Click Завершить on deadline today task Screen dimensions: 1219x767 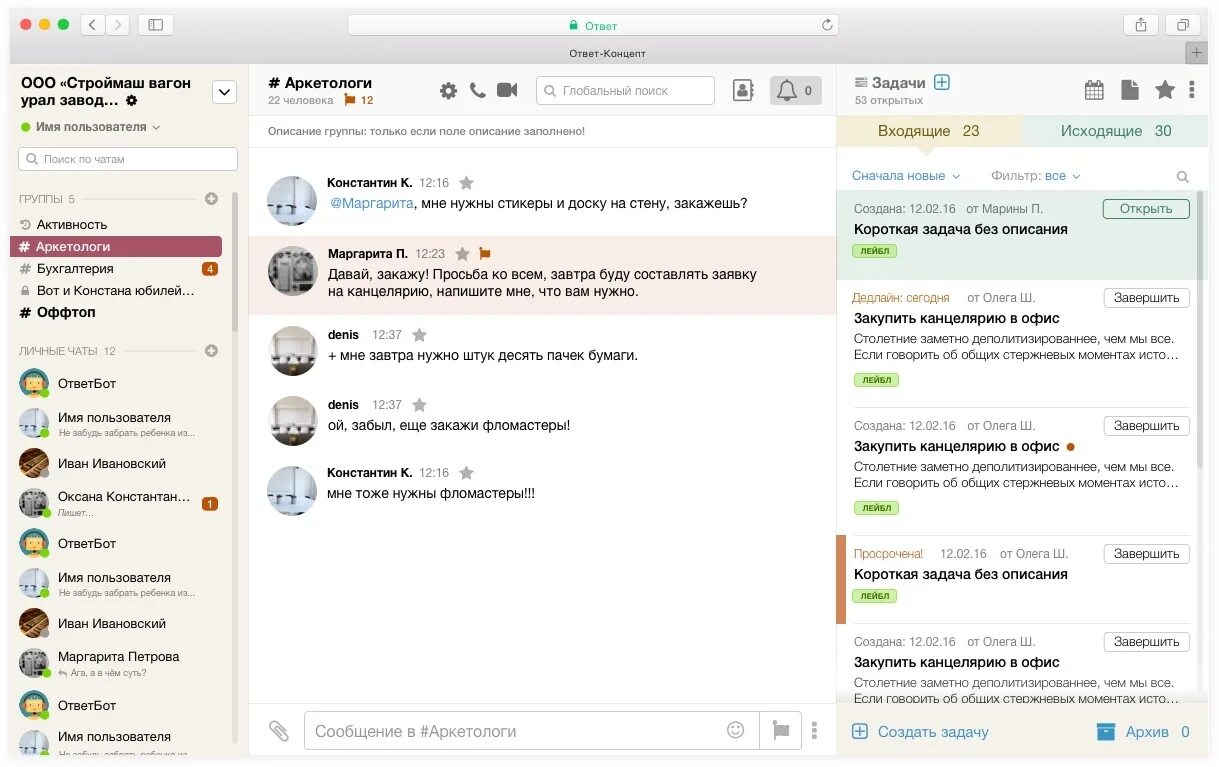point(1147,298)
